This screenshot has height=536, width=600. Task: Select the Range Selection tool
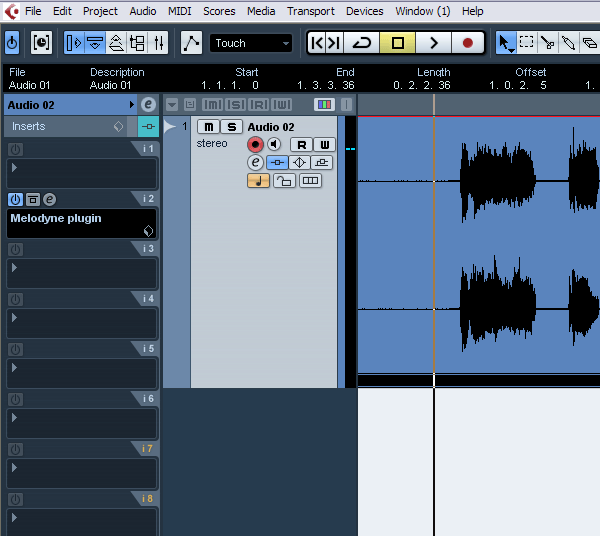[526, 43]
